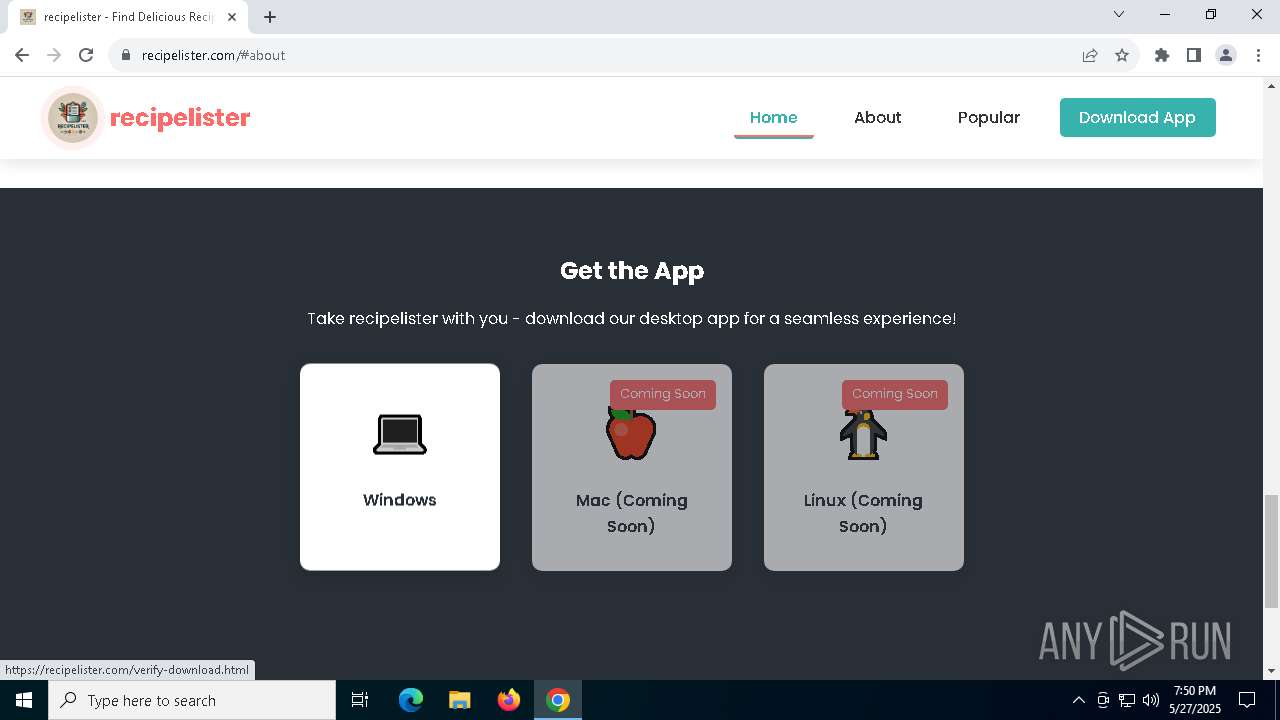This screenshot has height=720, width=1280.
Task: Click the Linux Coming Soon badge
Action: coord(895,394)
